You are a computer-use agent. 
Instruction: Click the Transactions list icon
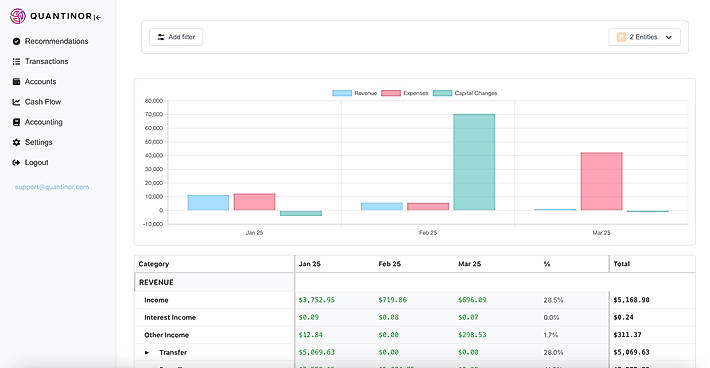click(x=16, y=62)
